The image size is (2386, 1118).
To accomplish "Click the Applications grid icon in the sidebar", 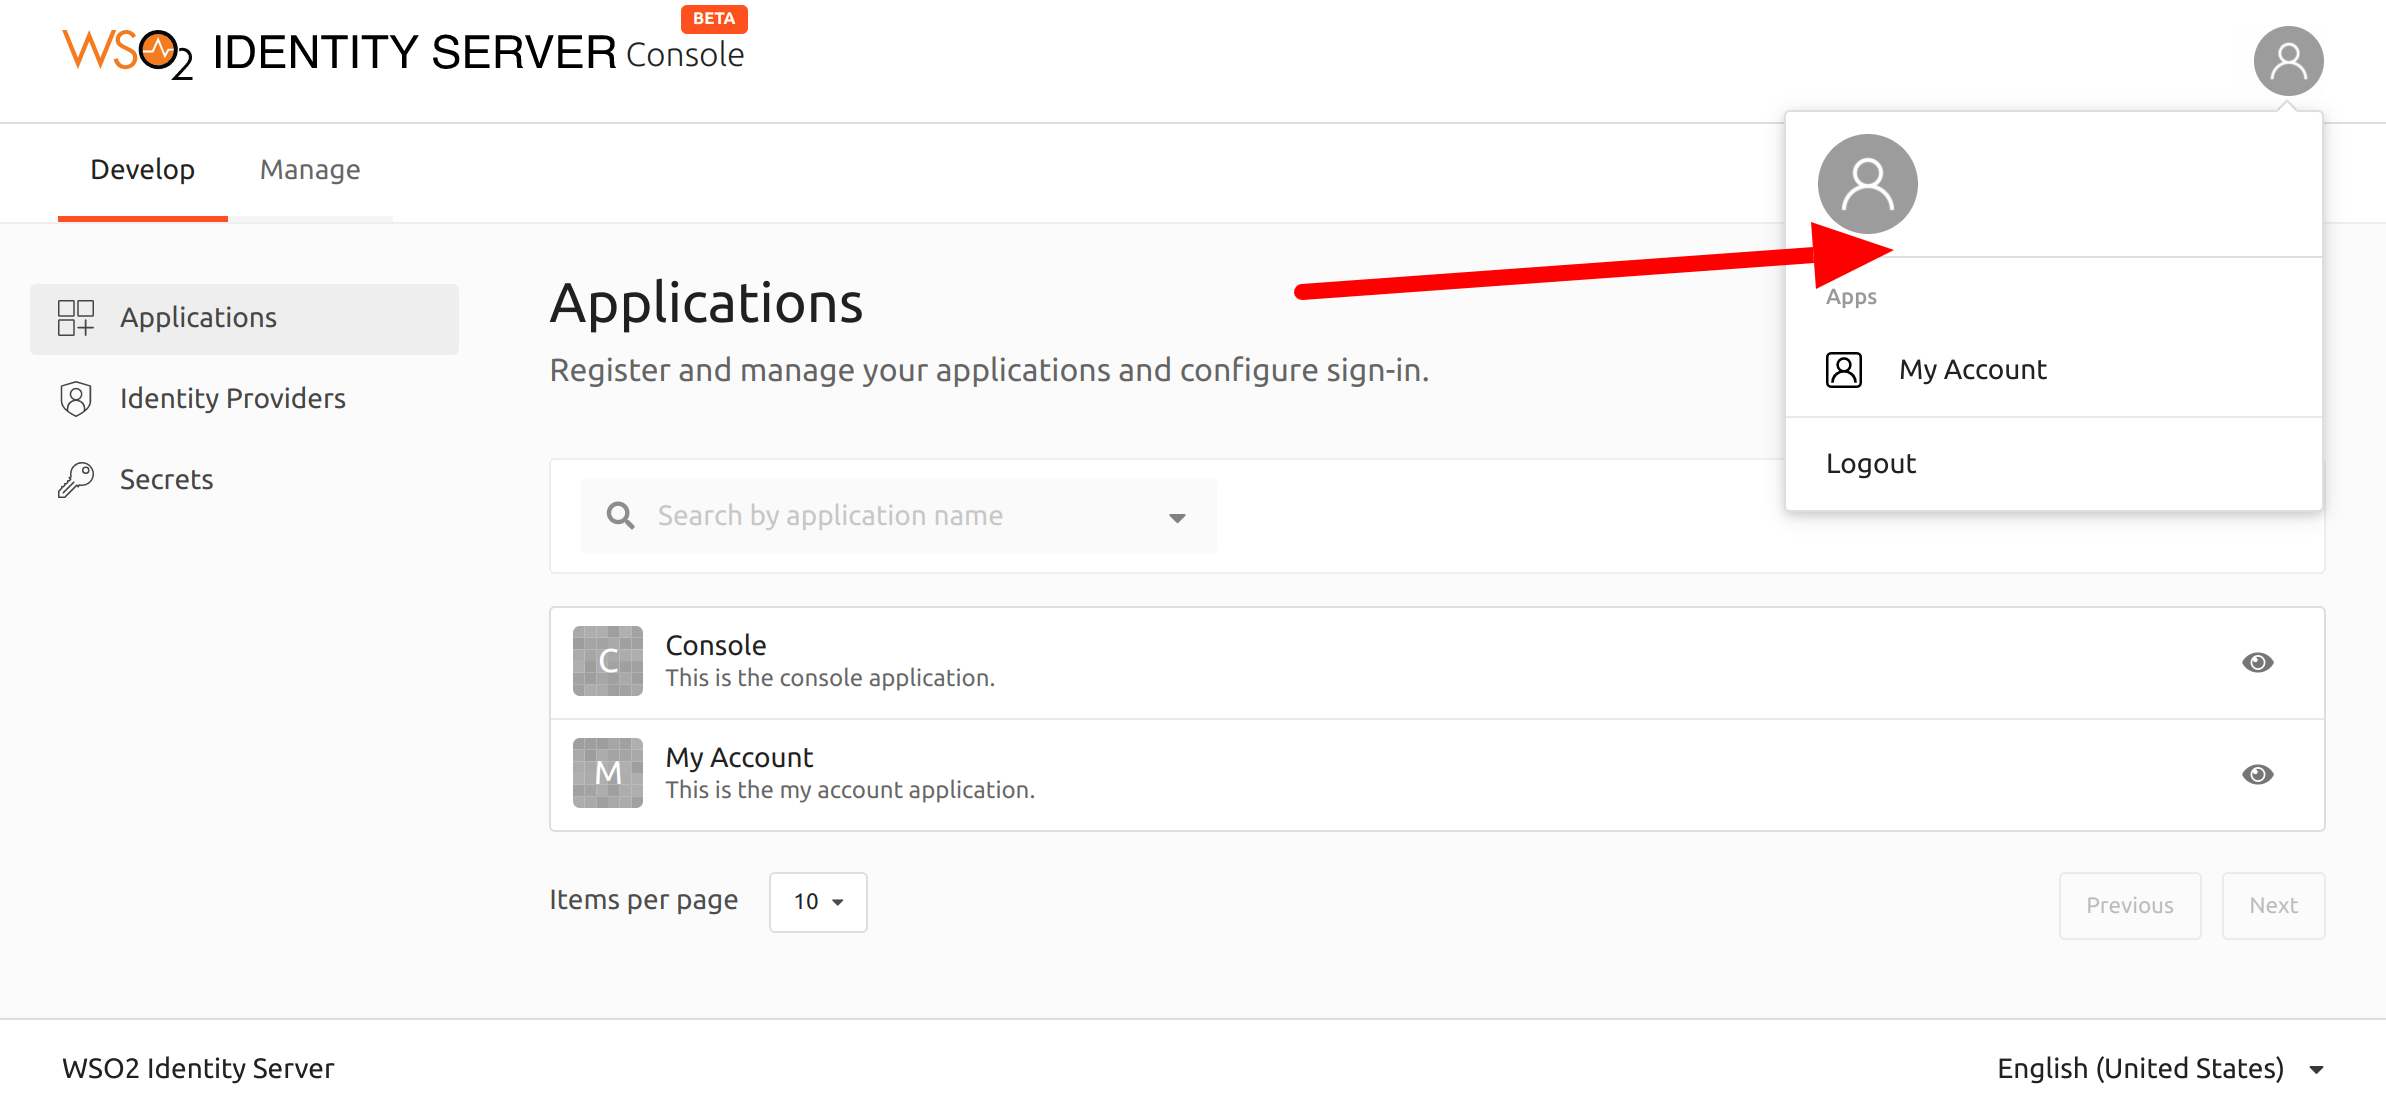I will (76, 318).
